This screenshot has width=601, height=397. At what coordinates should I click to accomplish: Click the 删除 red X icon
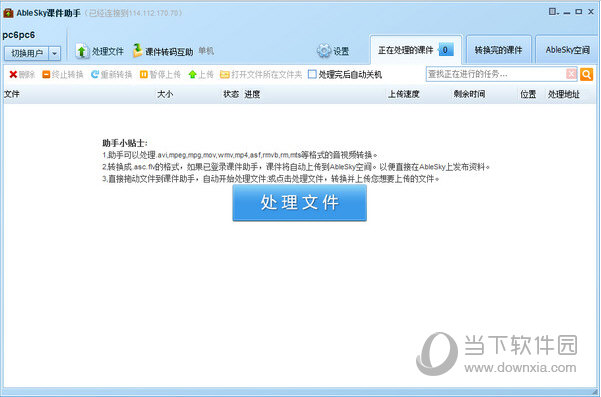13,74
